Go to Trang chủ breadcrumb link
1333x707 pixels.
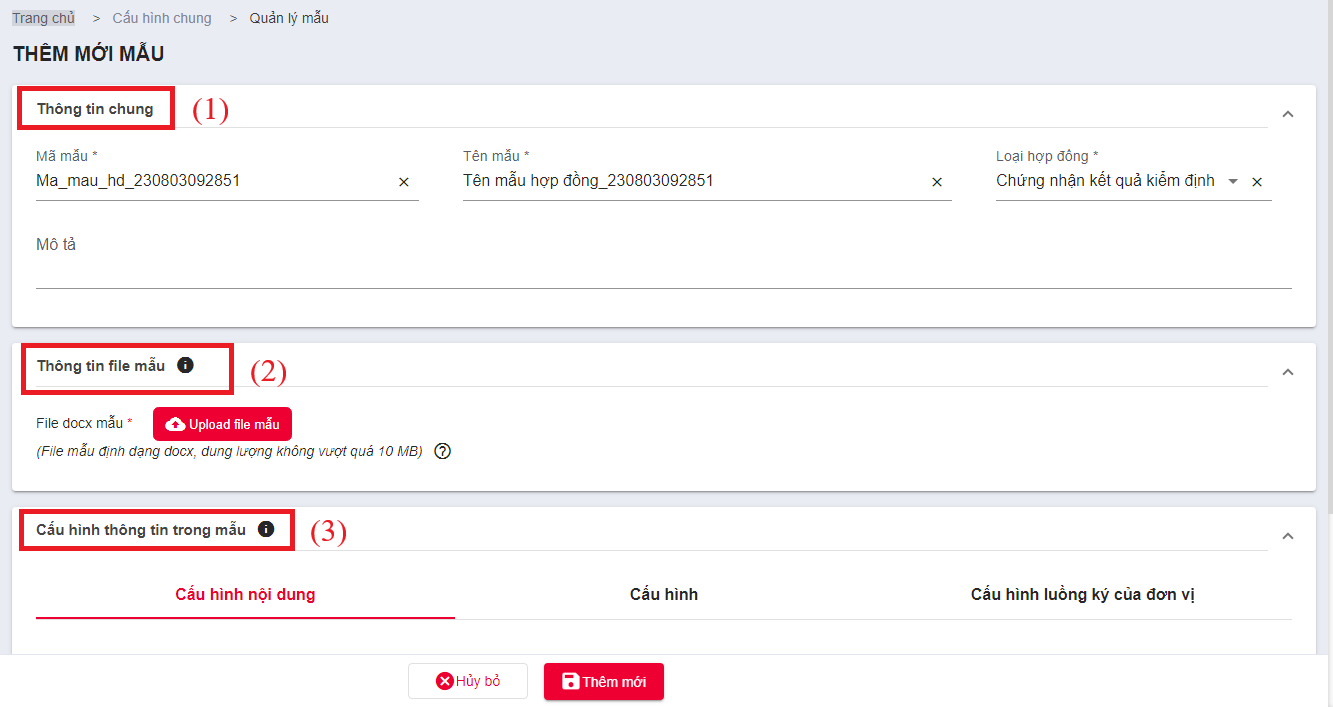click(x=43, y=18)
